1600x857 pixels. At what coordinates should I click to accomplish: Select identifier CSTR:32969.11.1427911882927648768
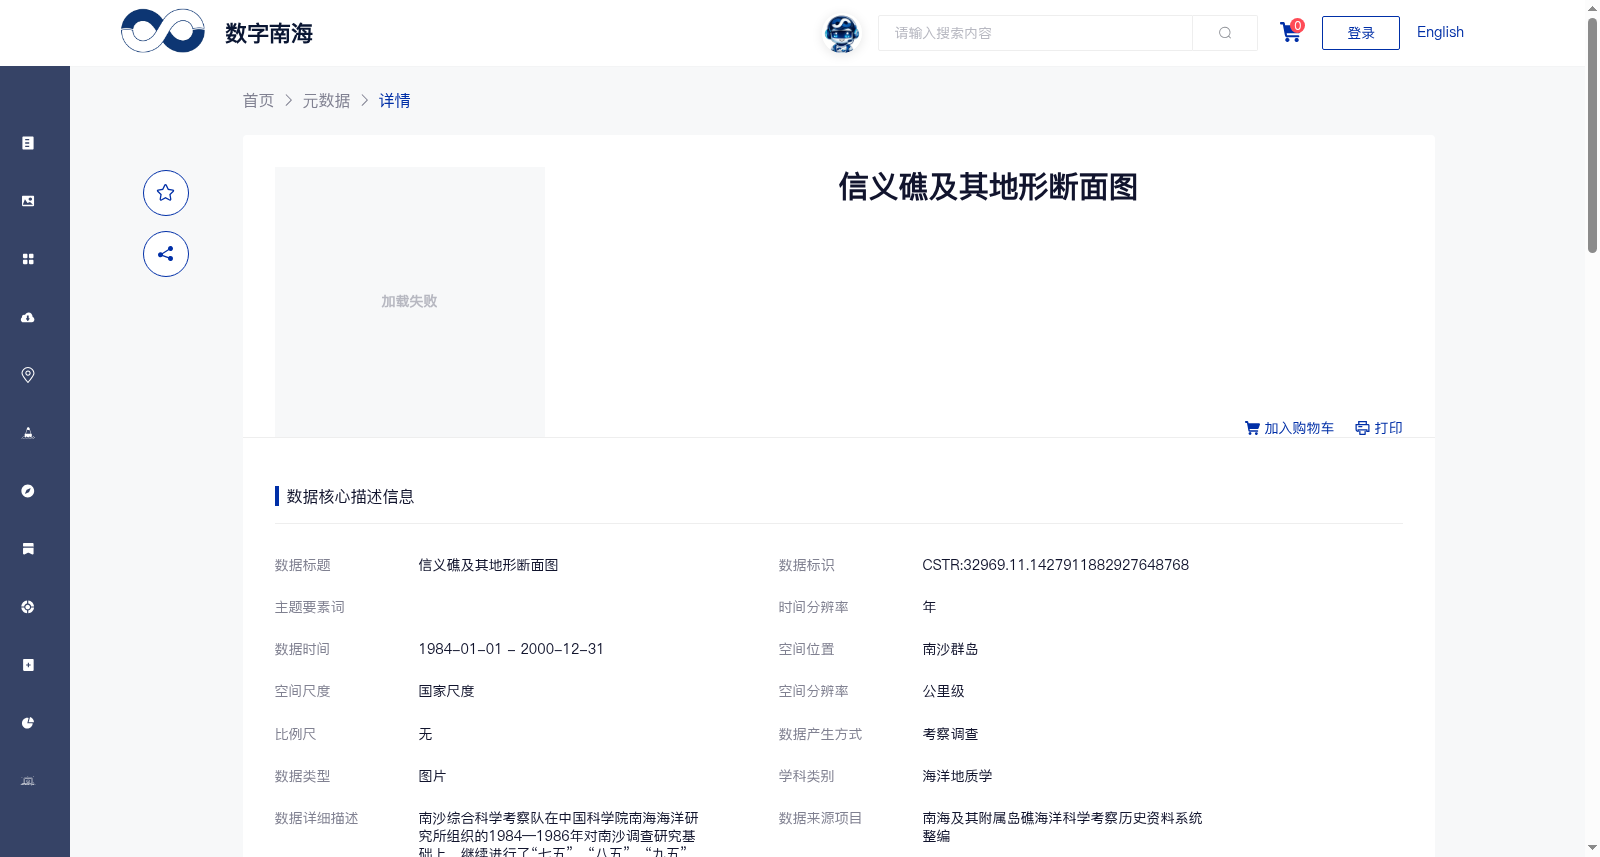[x=1056, y=565]
